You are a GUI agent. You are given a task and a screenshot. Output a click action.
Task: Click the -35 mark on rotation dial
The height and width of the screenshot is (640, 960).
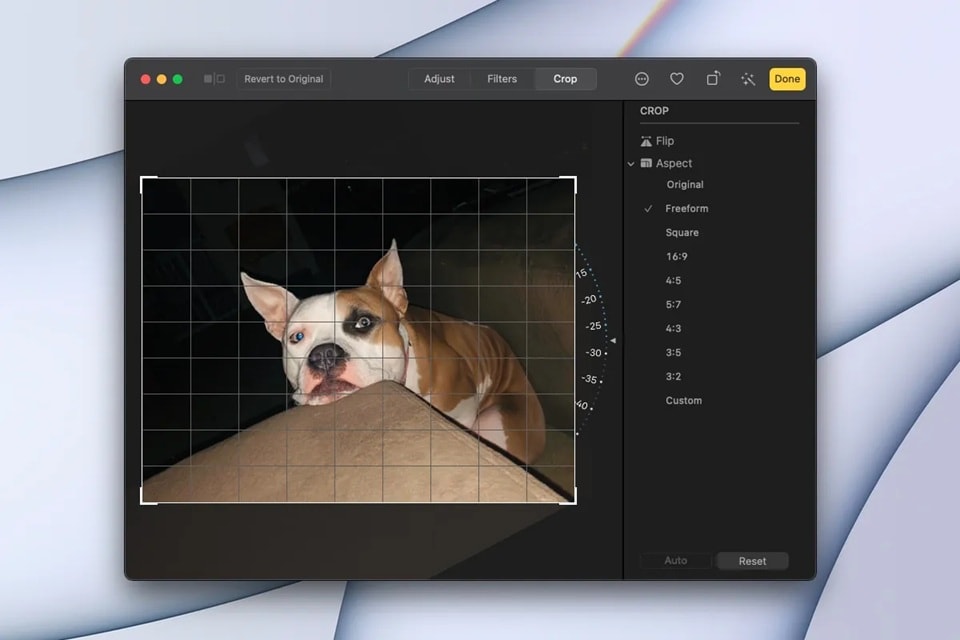click(x=589, y=379)
